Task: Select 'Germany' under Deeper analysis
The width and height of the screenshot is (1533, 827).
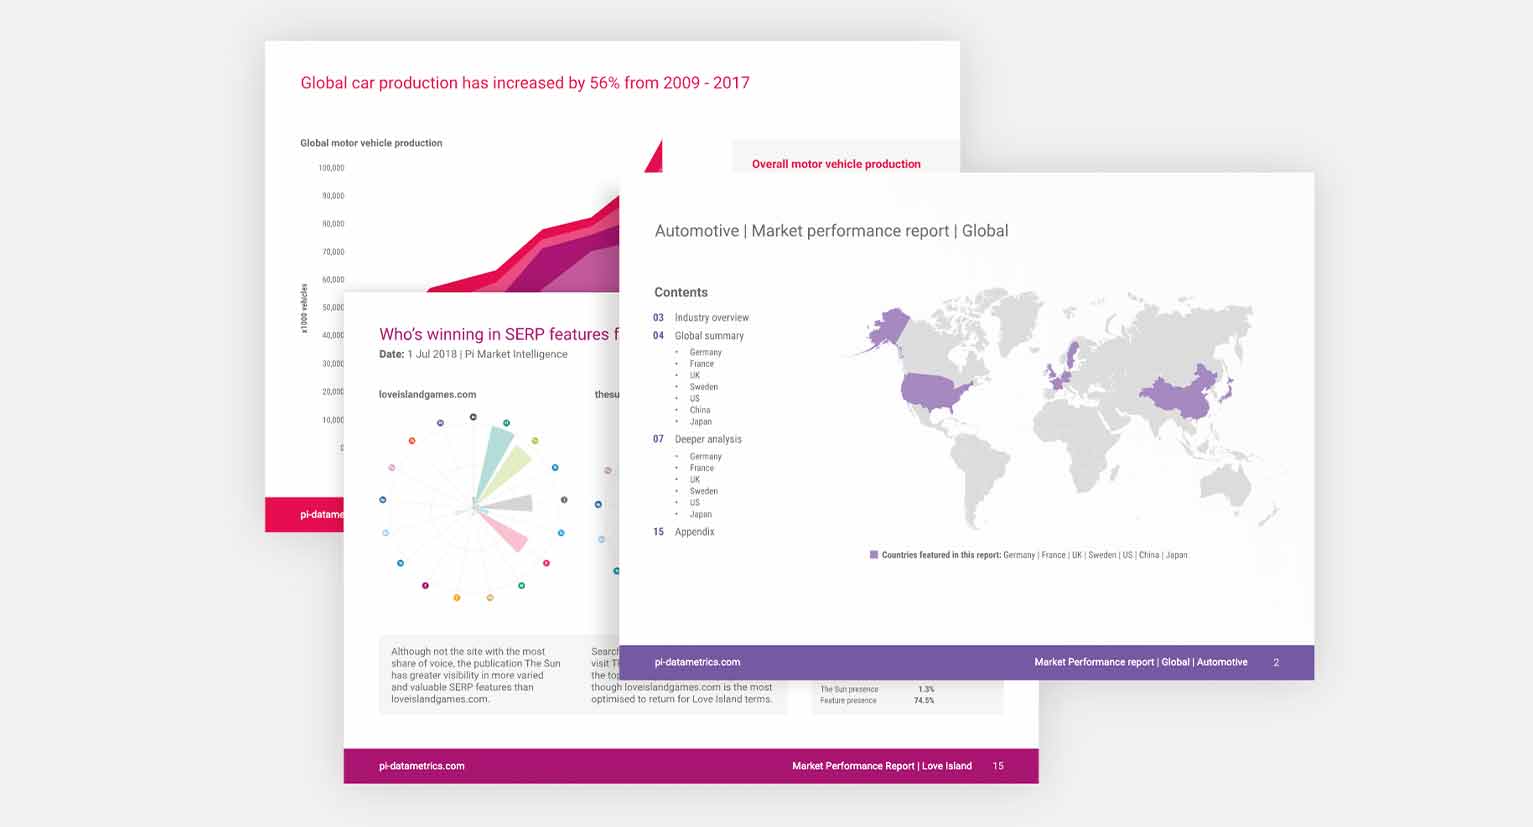Action: pos(705,456)
